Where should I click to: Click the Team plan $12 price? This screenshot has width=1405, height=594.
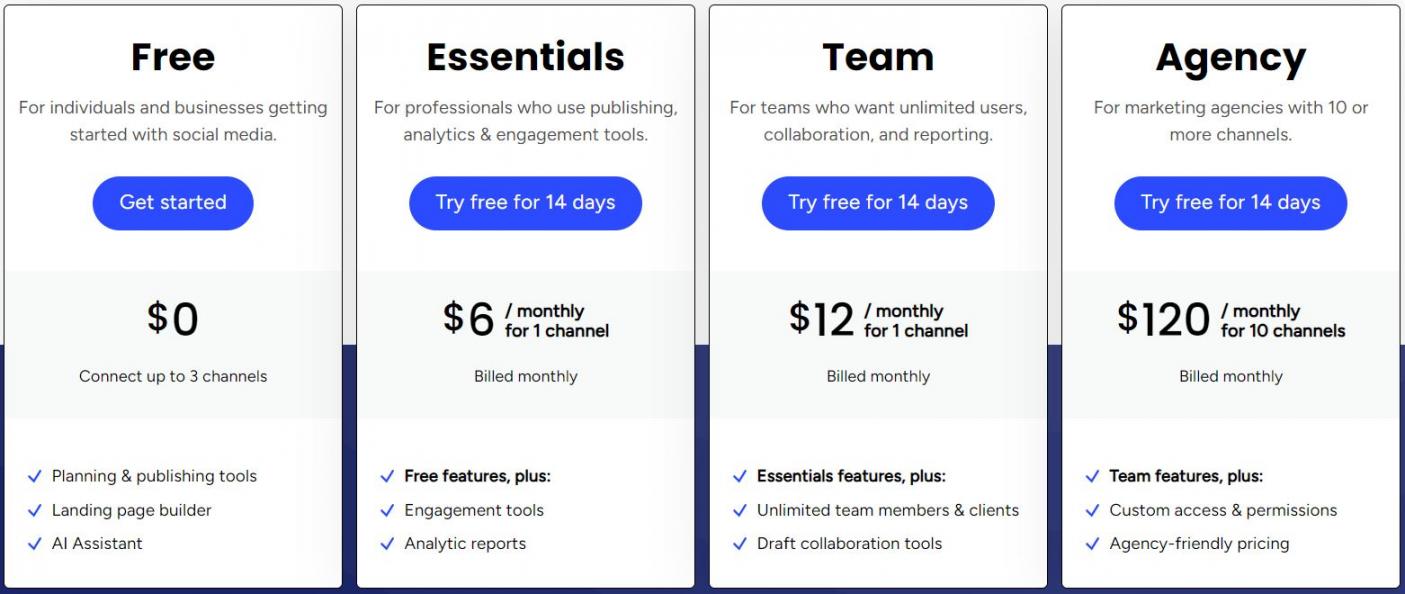point(821,319)
